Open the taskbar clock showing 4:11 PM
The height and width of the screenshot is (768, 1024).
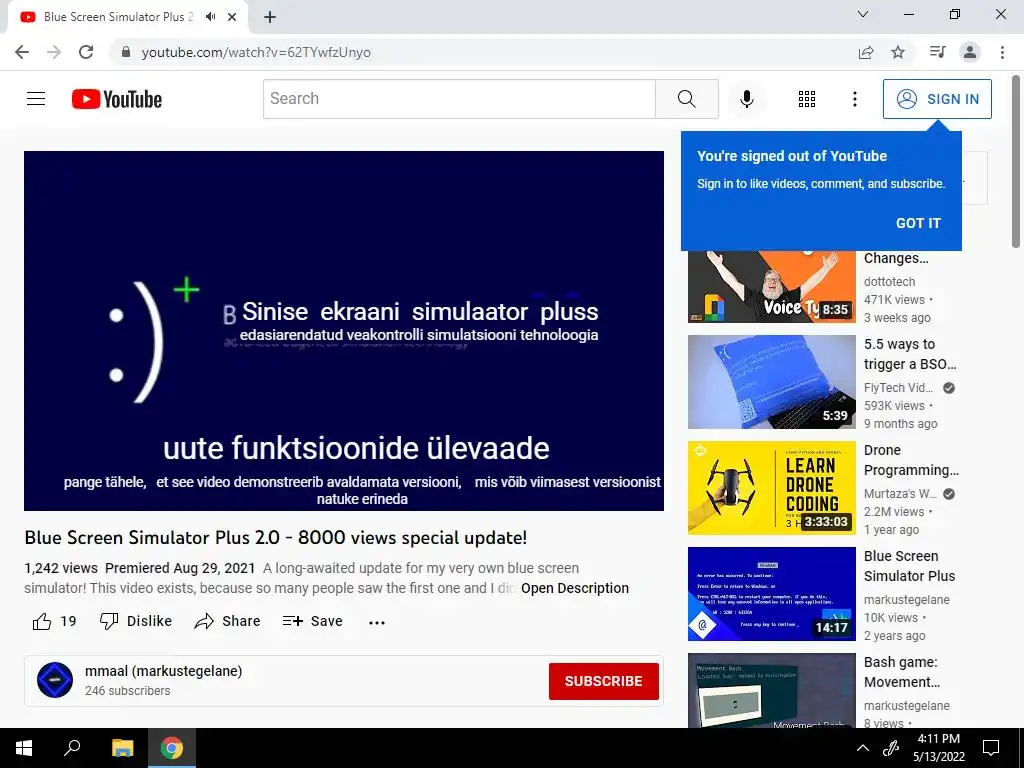click(x=938, y=748)
